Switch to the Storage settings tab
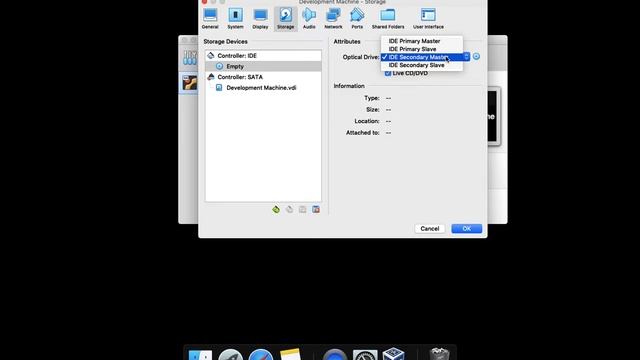This screenshot has width=640, height=360. [x=285, y=18]
